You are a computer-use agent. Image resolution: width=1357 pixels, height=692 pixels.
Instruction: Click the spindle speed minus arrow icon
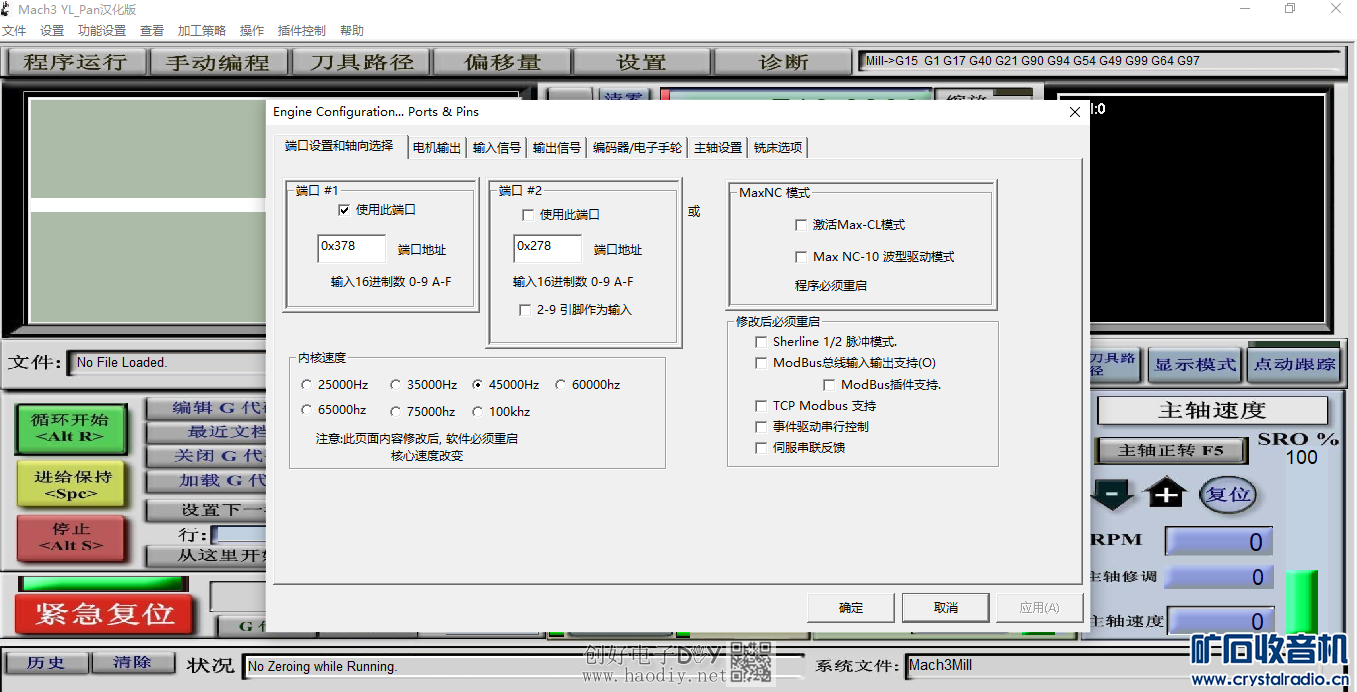pos(1111,494)
